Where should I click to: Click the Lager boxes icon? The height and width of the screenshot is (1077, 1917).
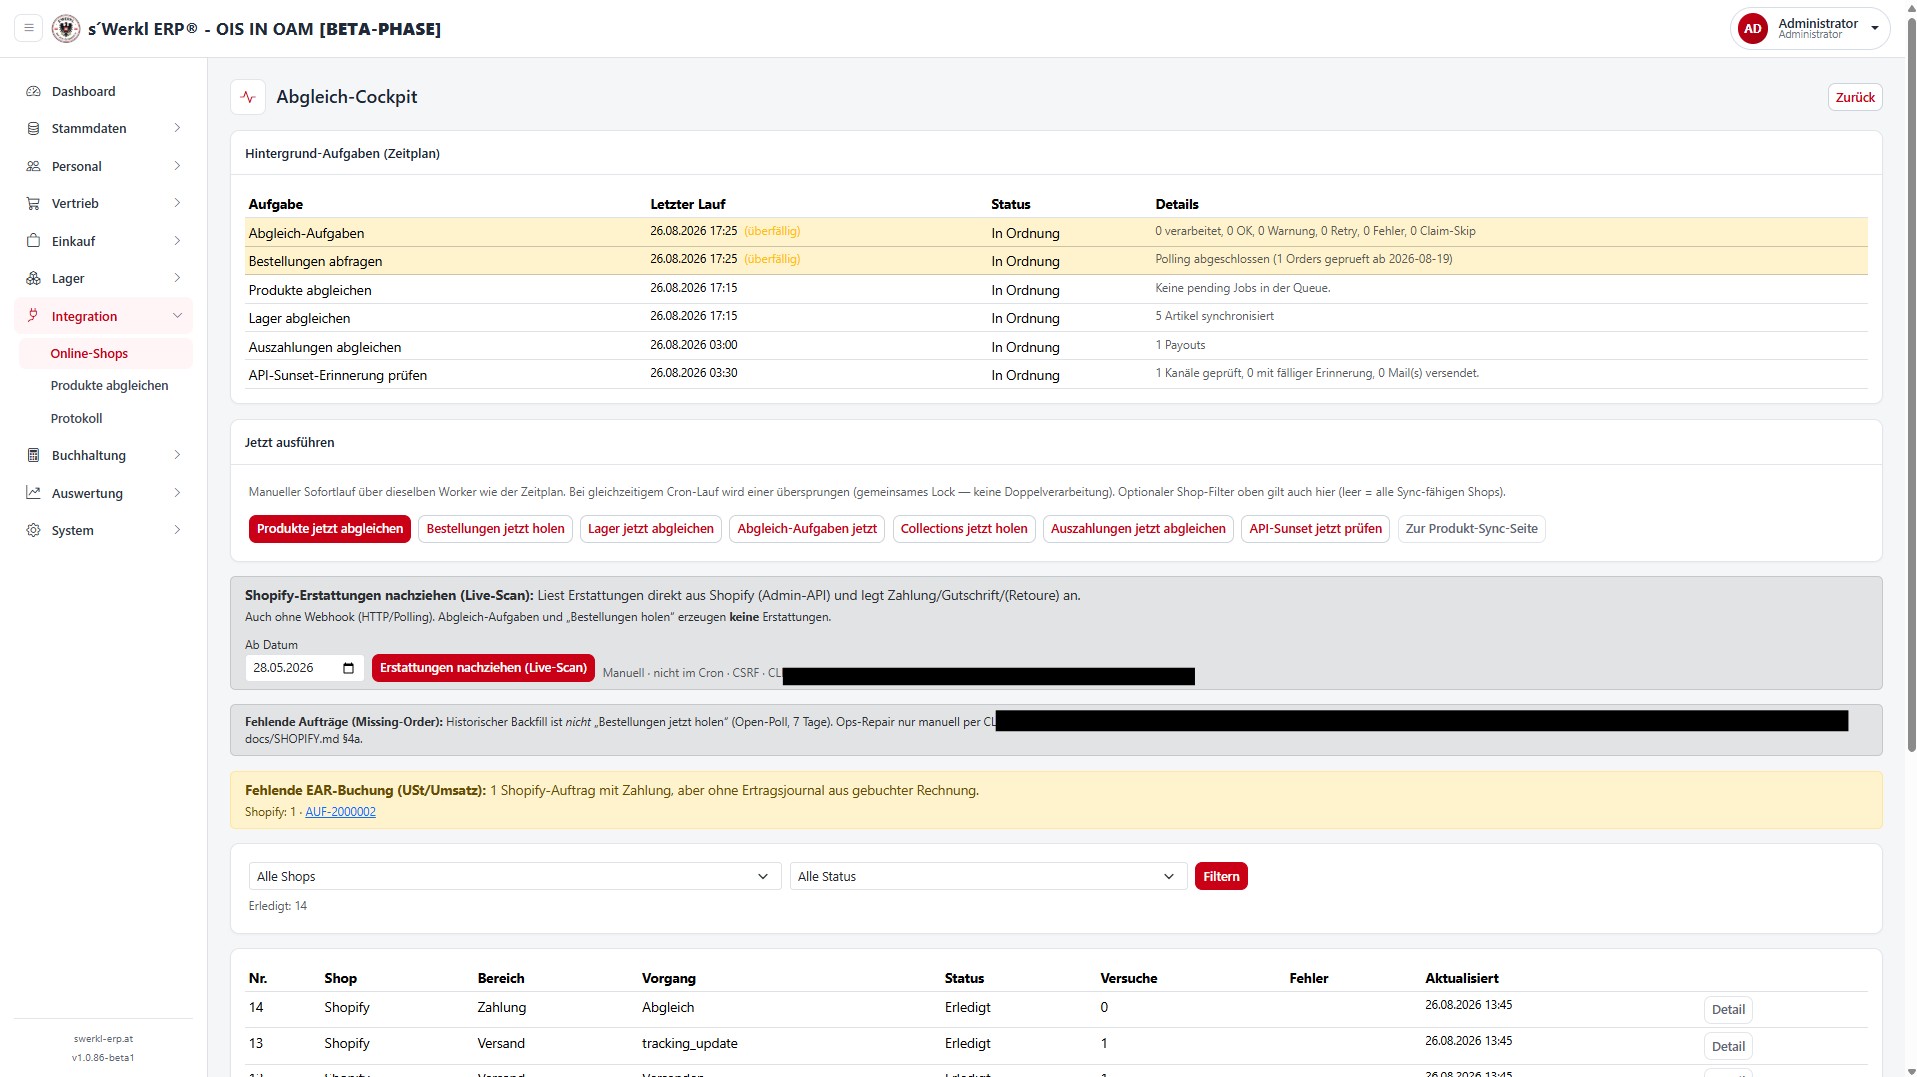pos(33,278)
